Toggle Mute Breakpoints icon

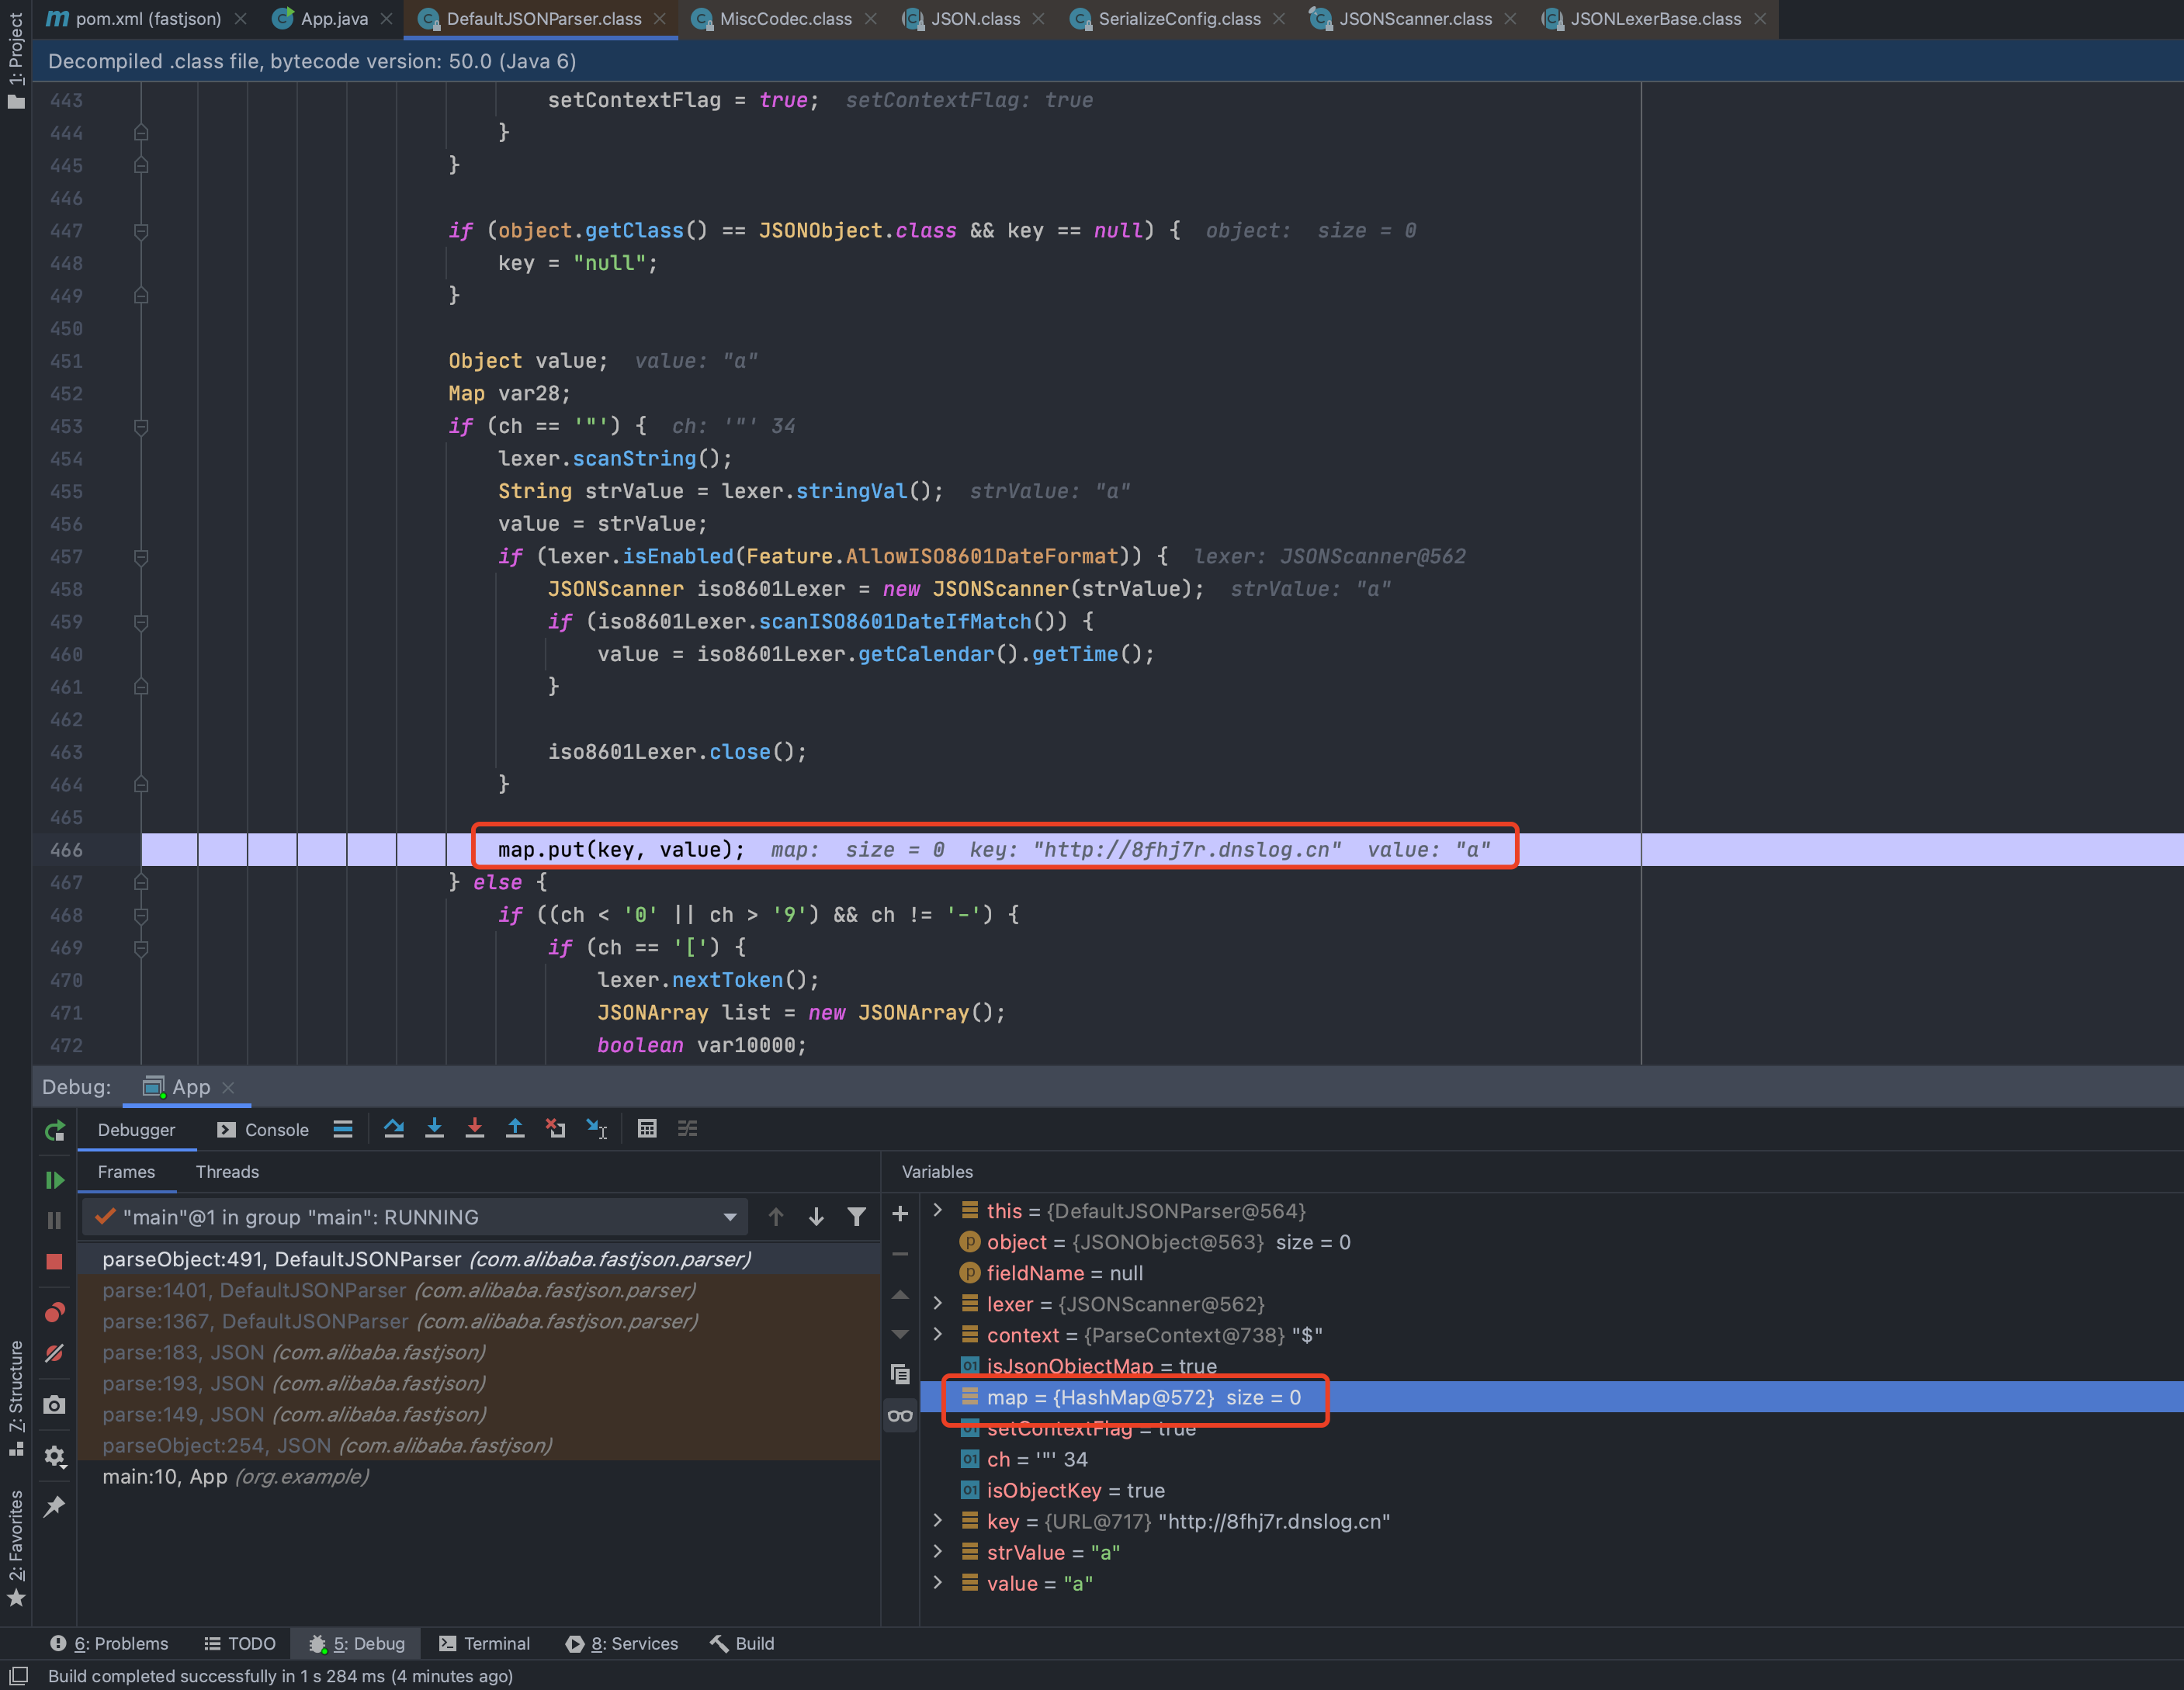(55, 1353)
